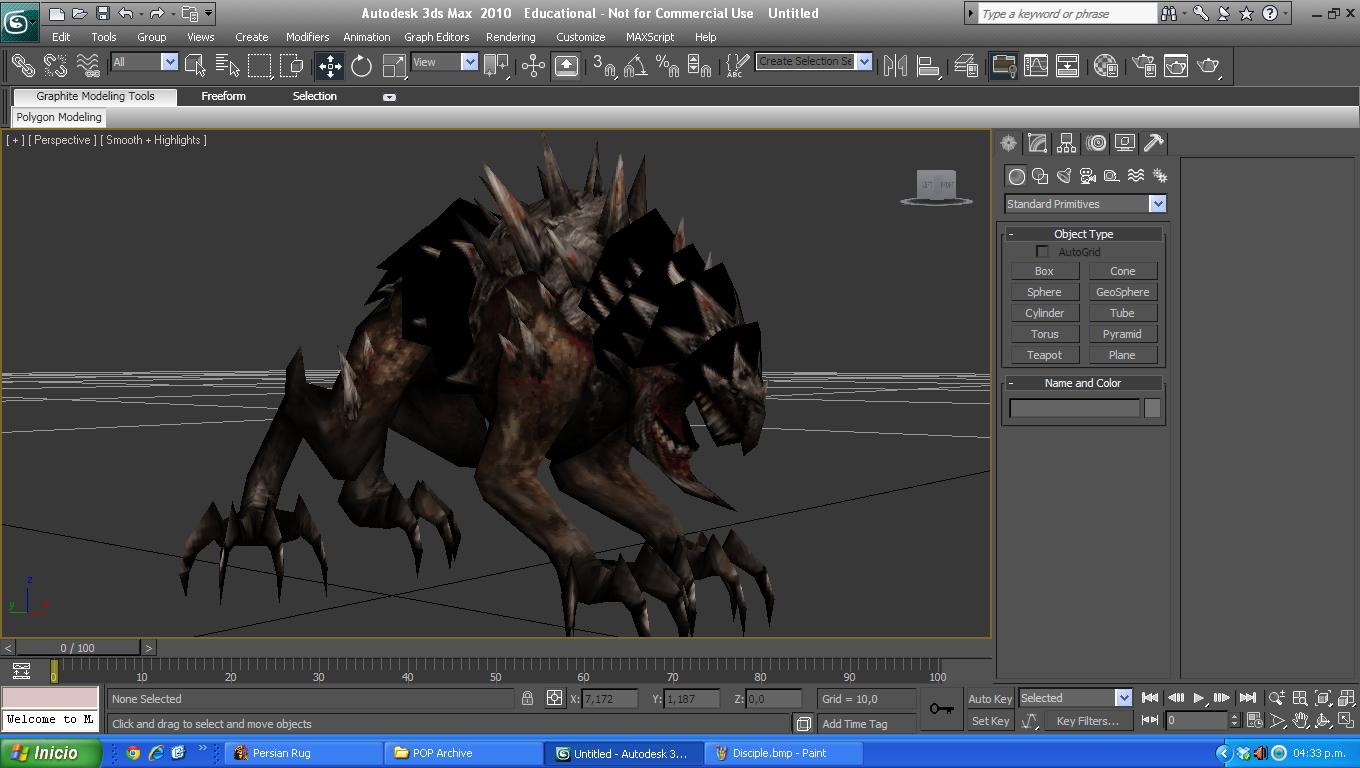Screen dimensions: 1360x768
Task: Enable the AutoGrid checkbox
Action: (1042, 252)
